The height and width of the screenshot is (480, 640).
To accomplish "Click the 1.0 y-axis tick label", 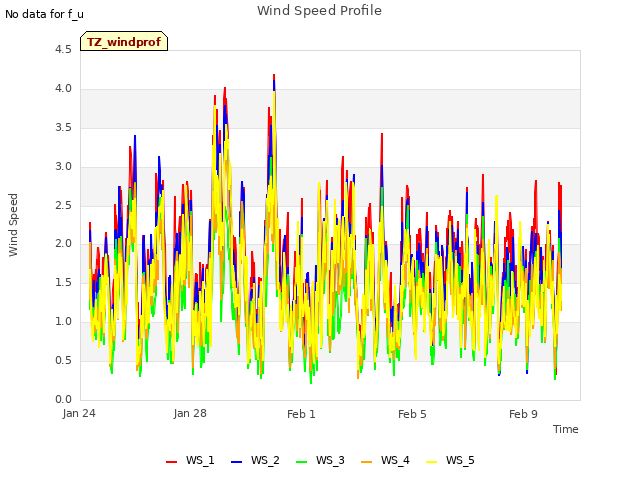I will coord(63,322).
